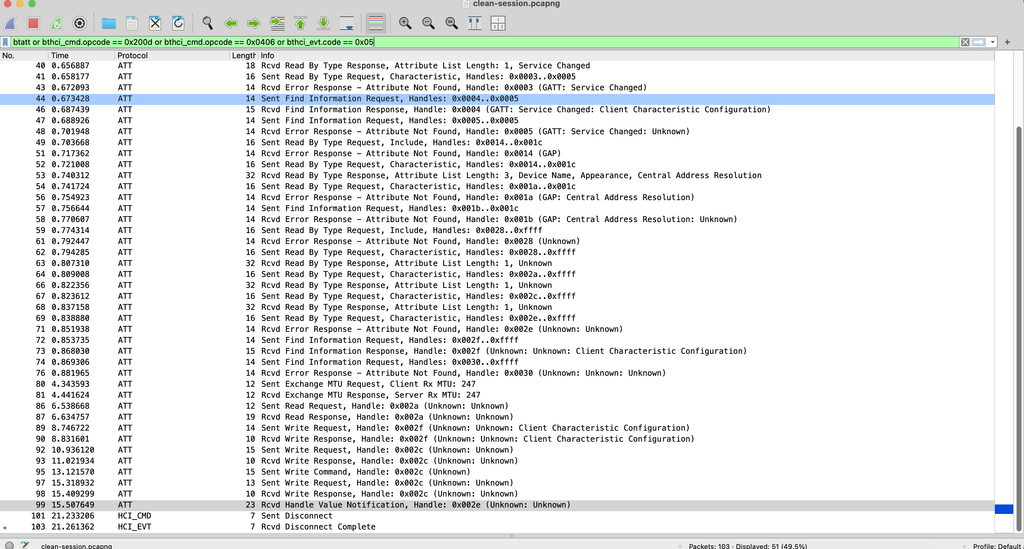
Task: Go to a specified packet
Action: 277,24
